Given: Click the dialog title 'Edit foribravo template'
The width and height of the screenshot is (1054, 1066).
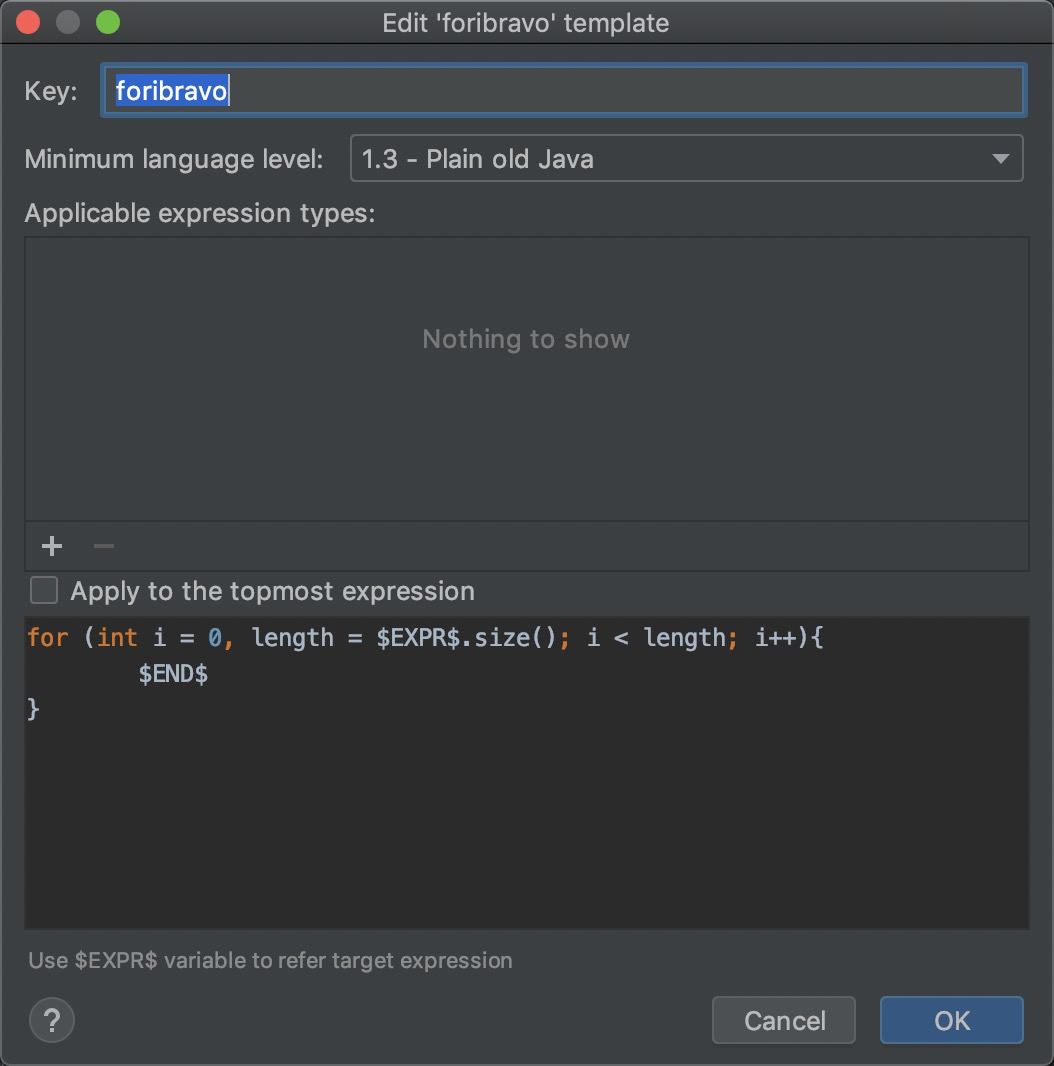Looking at the screenshot, I should coord(526,23).
